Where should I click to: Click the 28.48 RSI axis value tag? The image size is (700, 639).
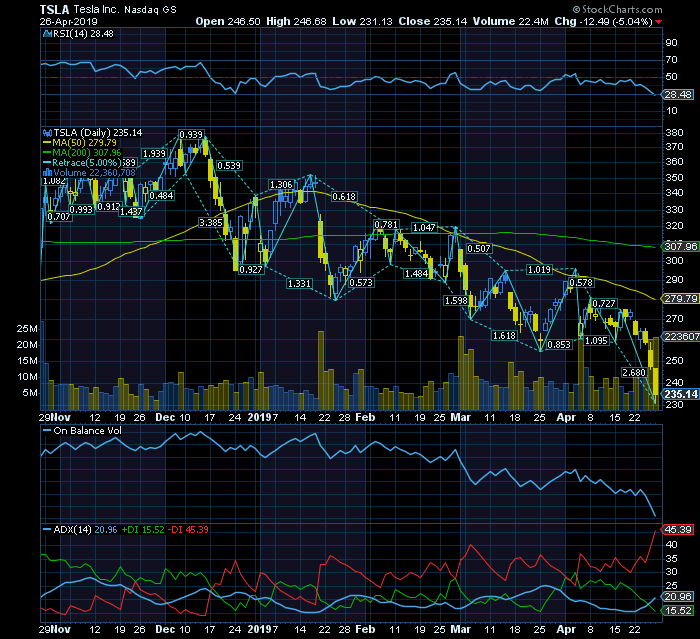click(678, 95)
